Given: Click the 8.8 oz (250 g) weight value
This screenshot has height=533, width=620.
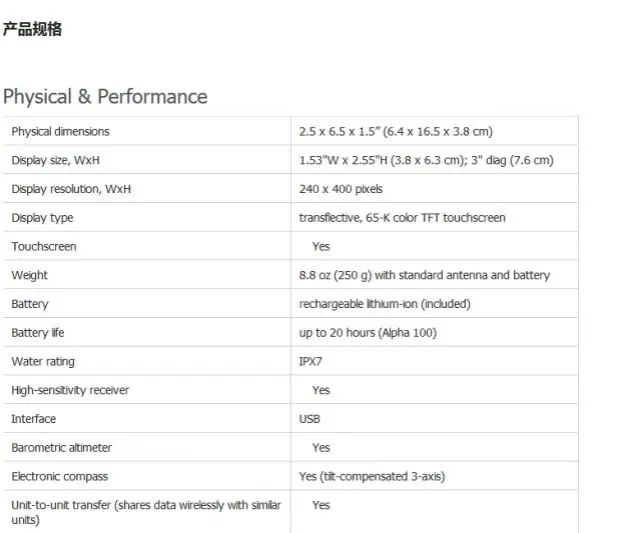Looking at the screenshot, I should pyautogui.click(x=424, y=275).
